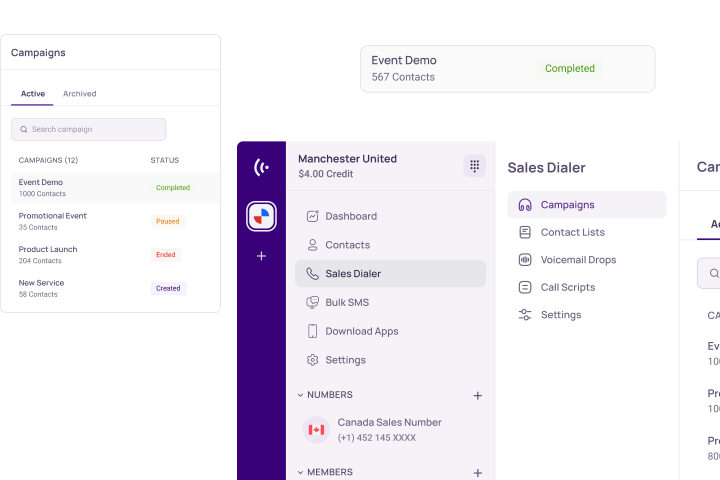Click the Completed badge in campaign list
This screenshot has width=720, height=480.
pyautogui.click(x=173, y=188)
